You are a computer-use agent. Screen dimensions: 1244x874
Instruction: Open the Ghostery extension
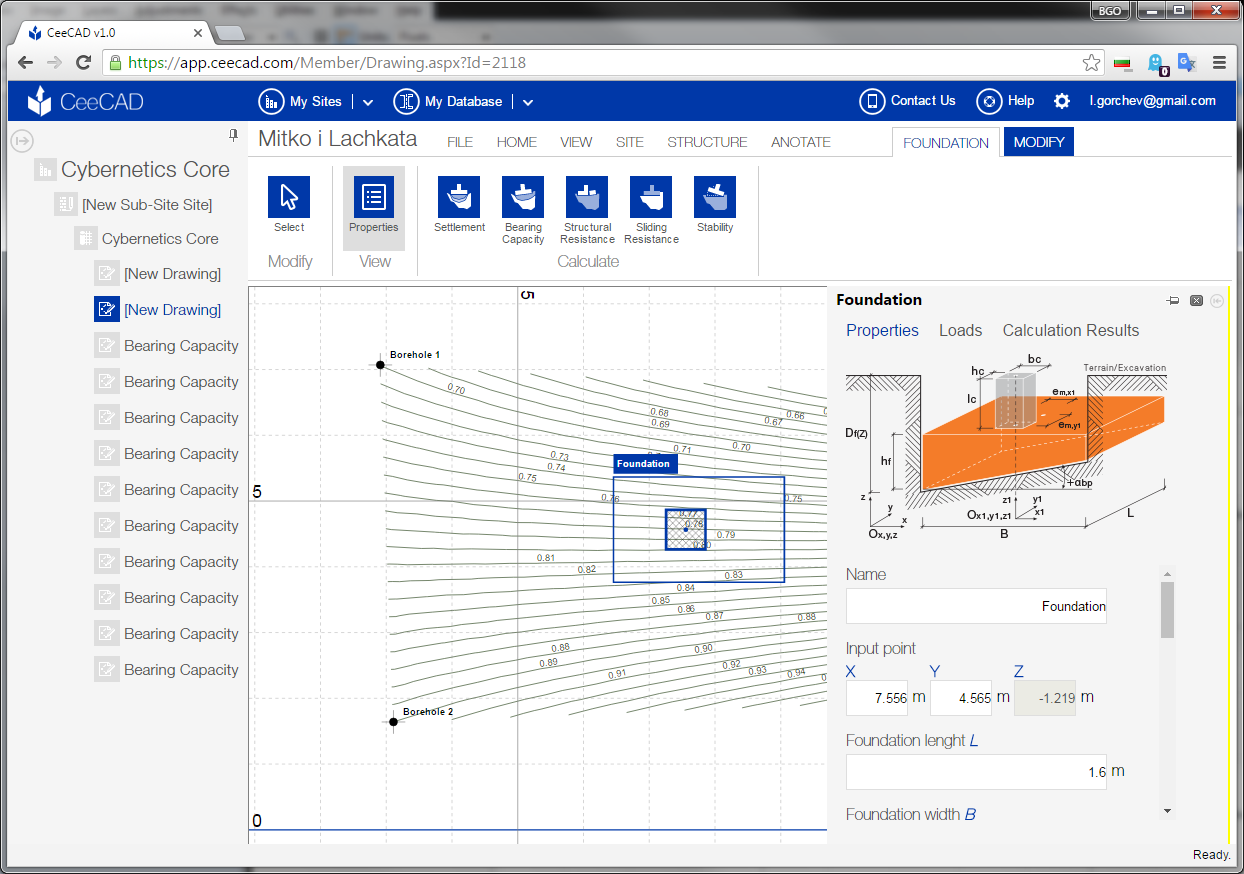pos(1157,64)
